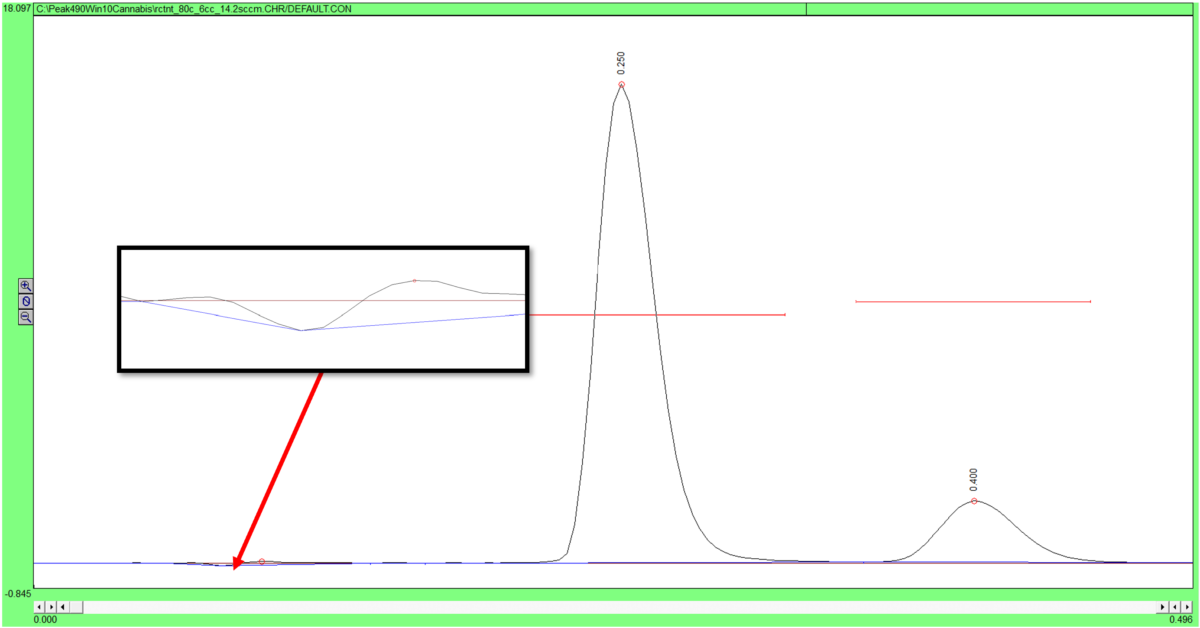Click the rctnt_80c_6cc_14.2sccm.CHR file title bar
Viewport: 1200px width, 628px height.
click(419, 8)
